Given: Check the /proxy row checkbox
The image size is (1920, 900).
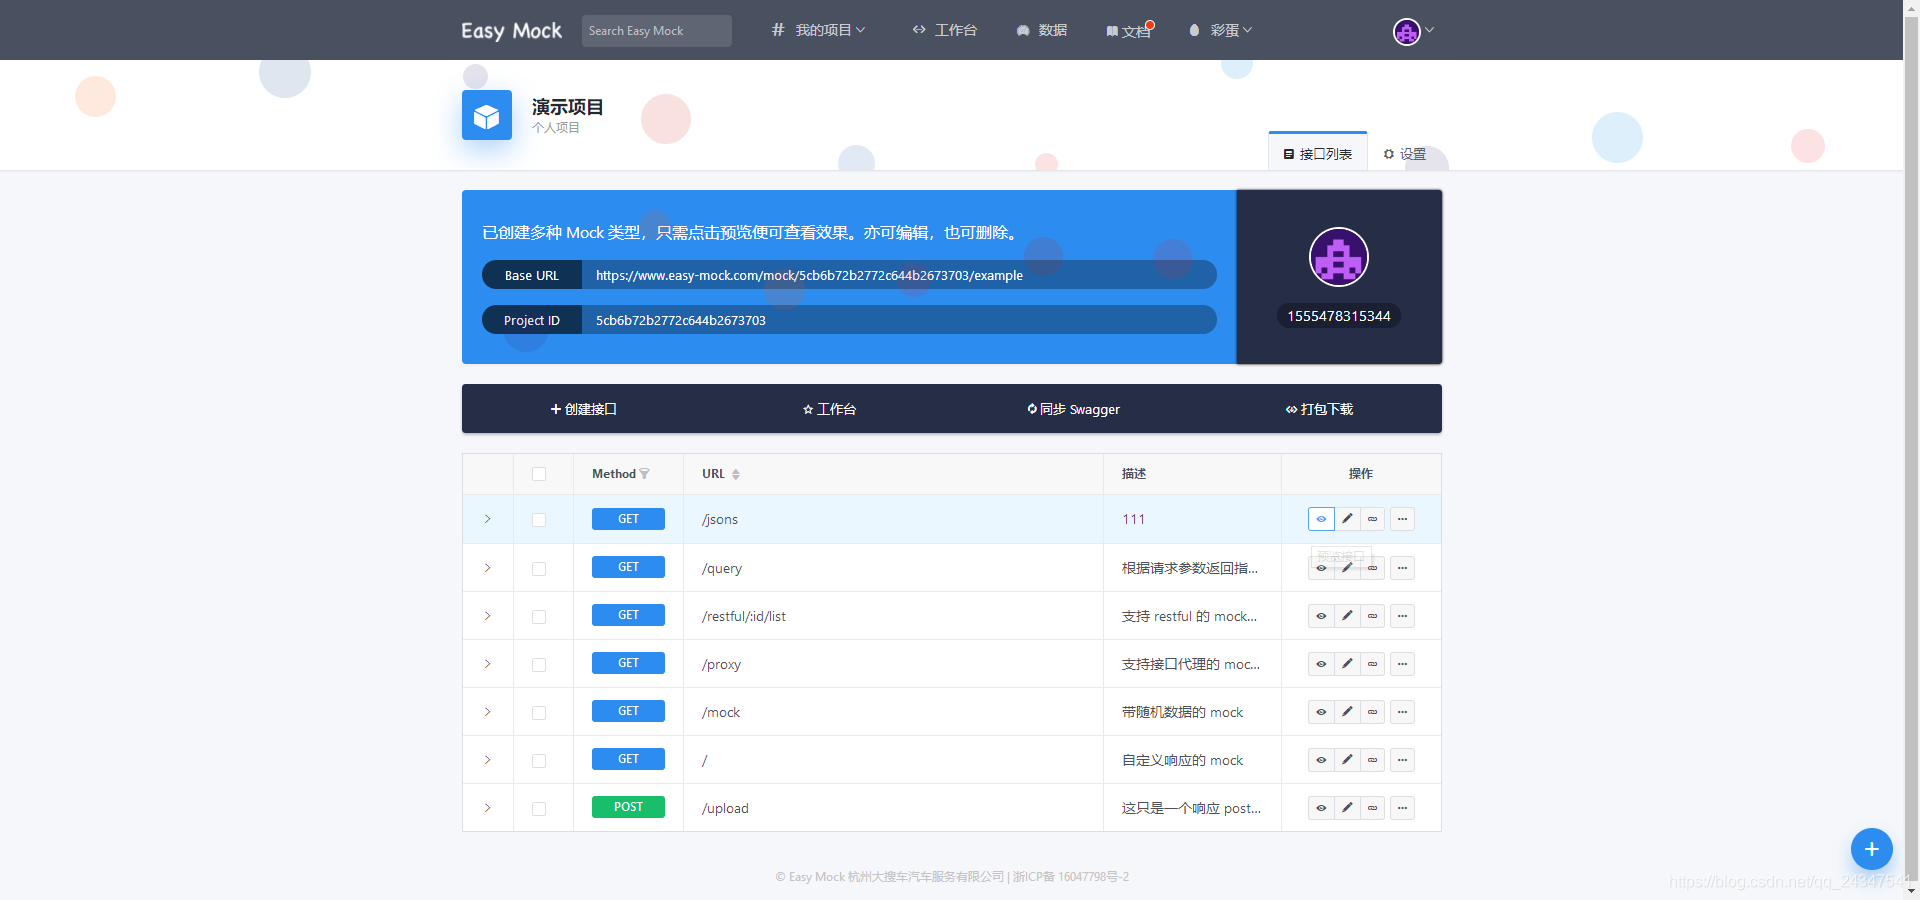Looking at the screenshot, I should pyautogui.click(x=539, y=665).
